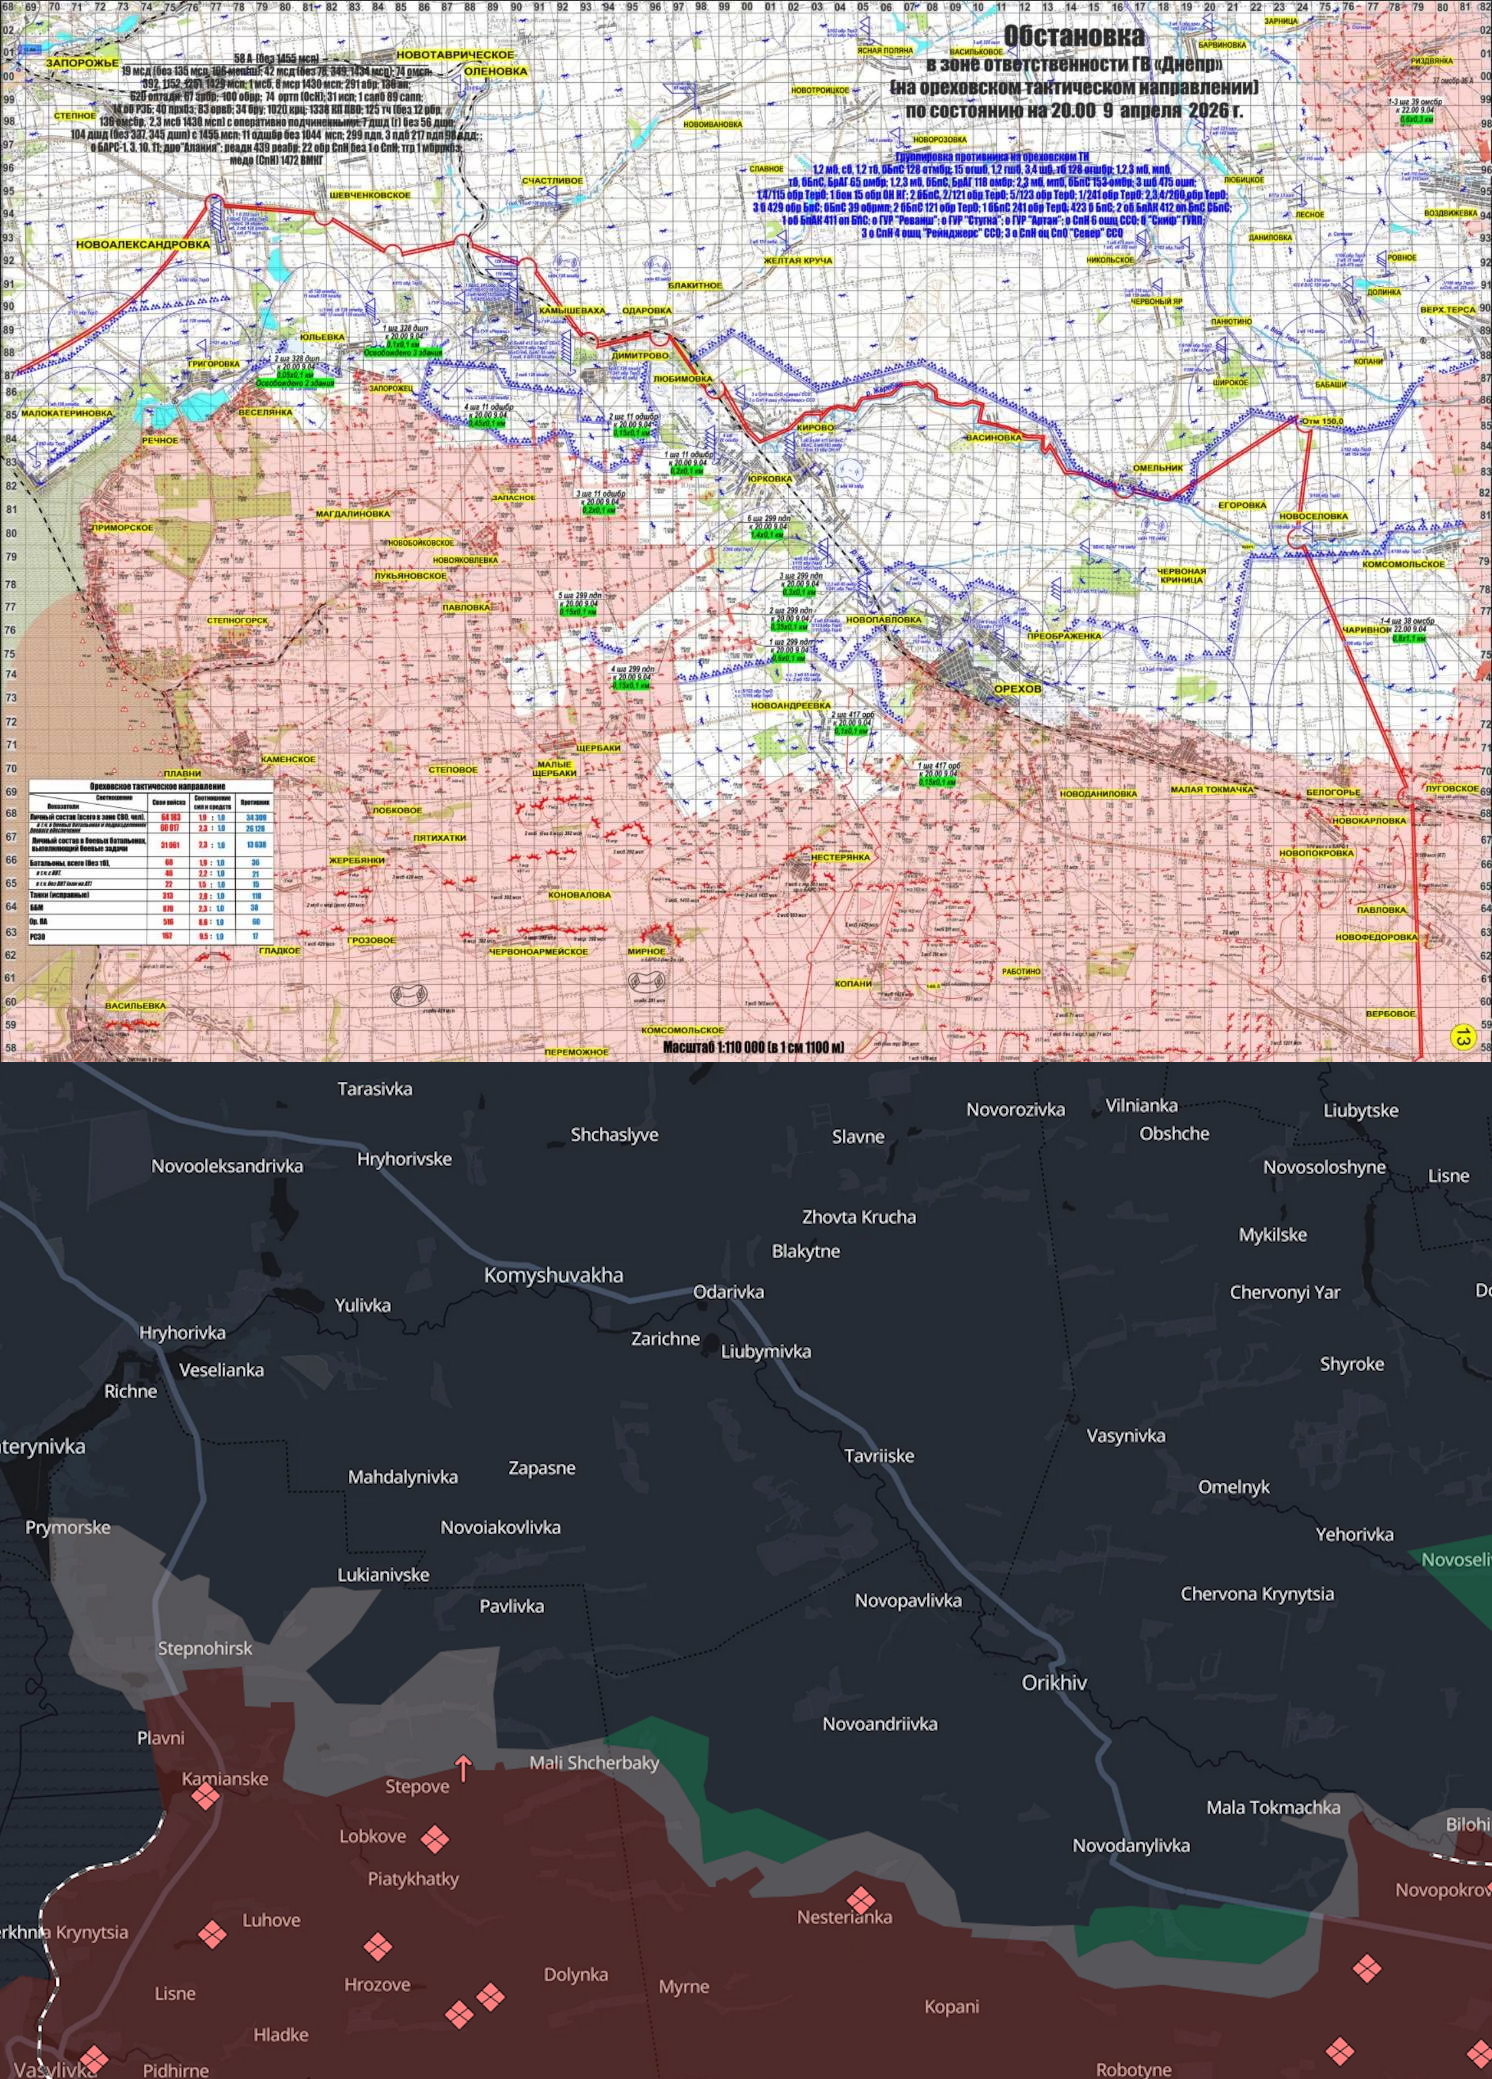Select the НОВОАЛЕКСАНДРОВКА label
The height and width of the screenshot is (2079, 1492).
pos(143,244)
